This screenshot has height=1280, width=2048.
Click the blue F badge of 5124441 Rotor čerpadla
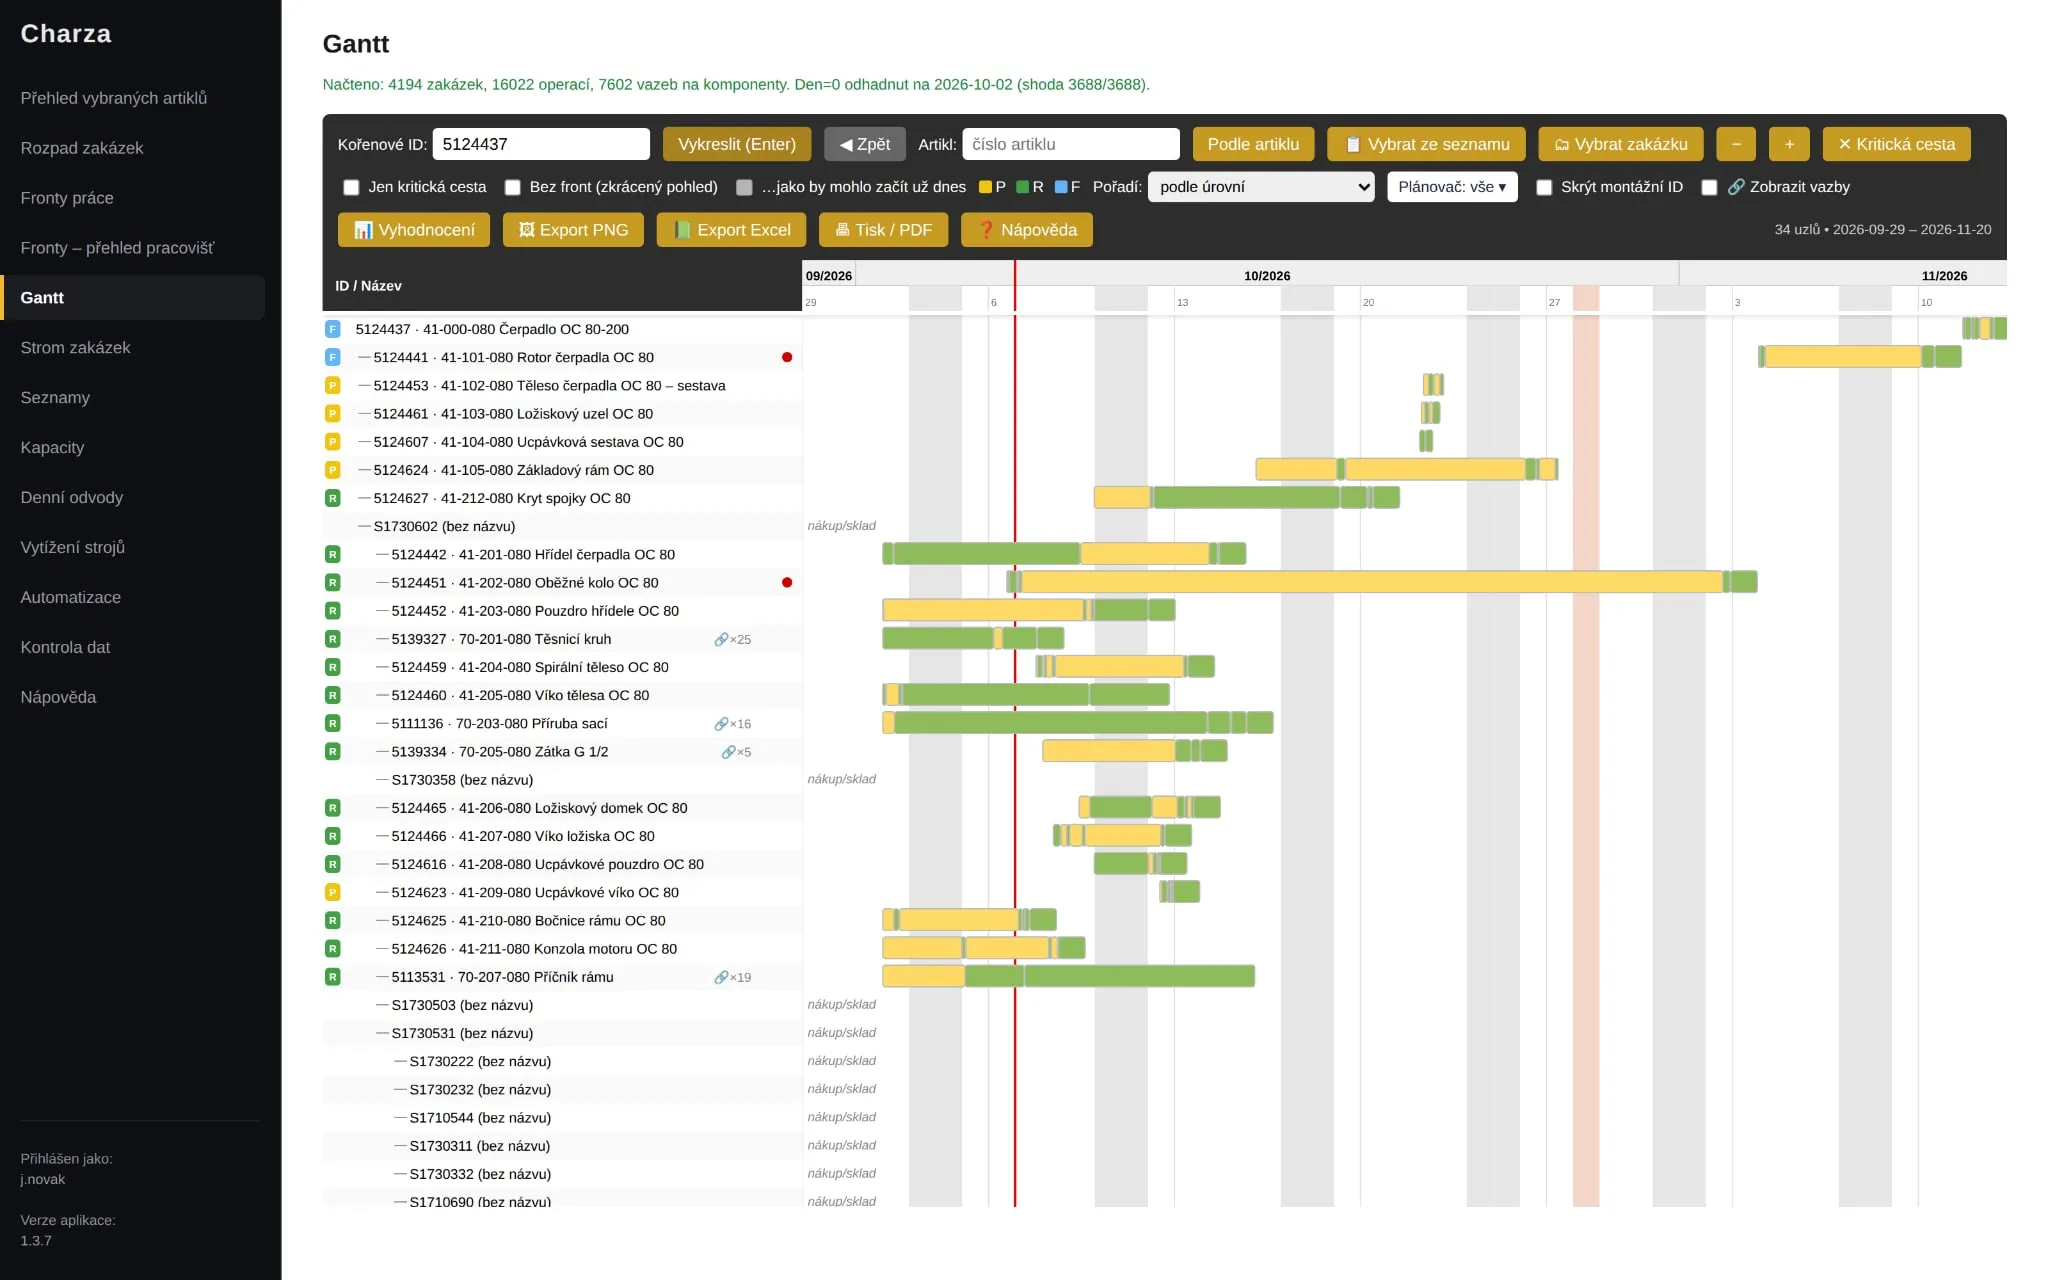pyautogui.click(x=333, y=357)
